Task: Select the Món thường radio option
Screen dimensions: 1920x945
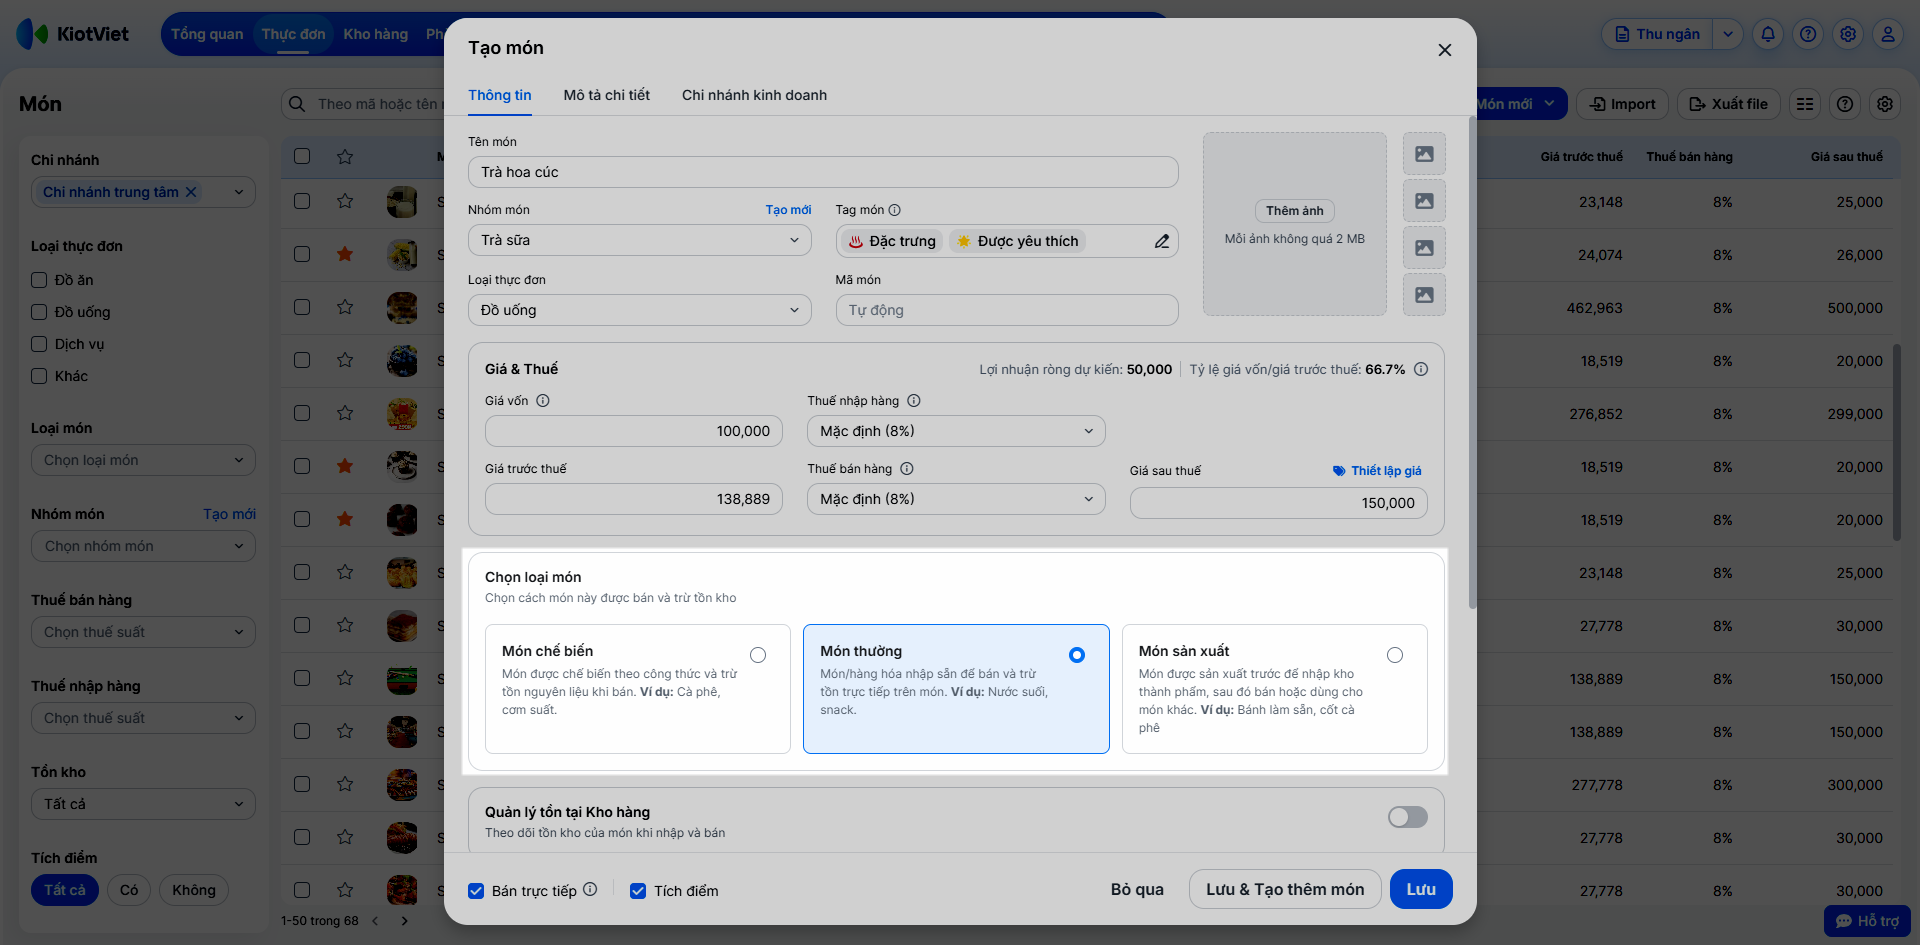Action: tap(1077, 655)
